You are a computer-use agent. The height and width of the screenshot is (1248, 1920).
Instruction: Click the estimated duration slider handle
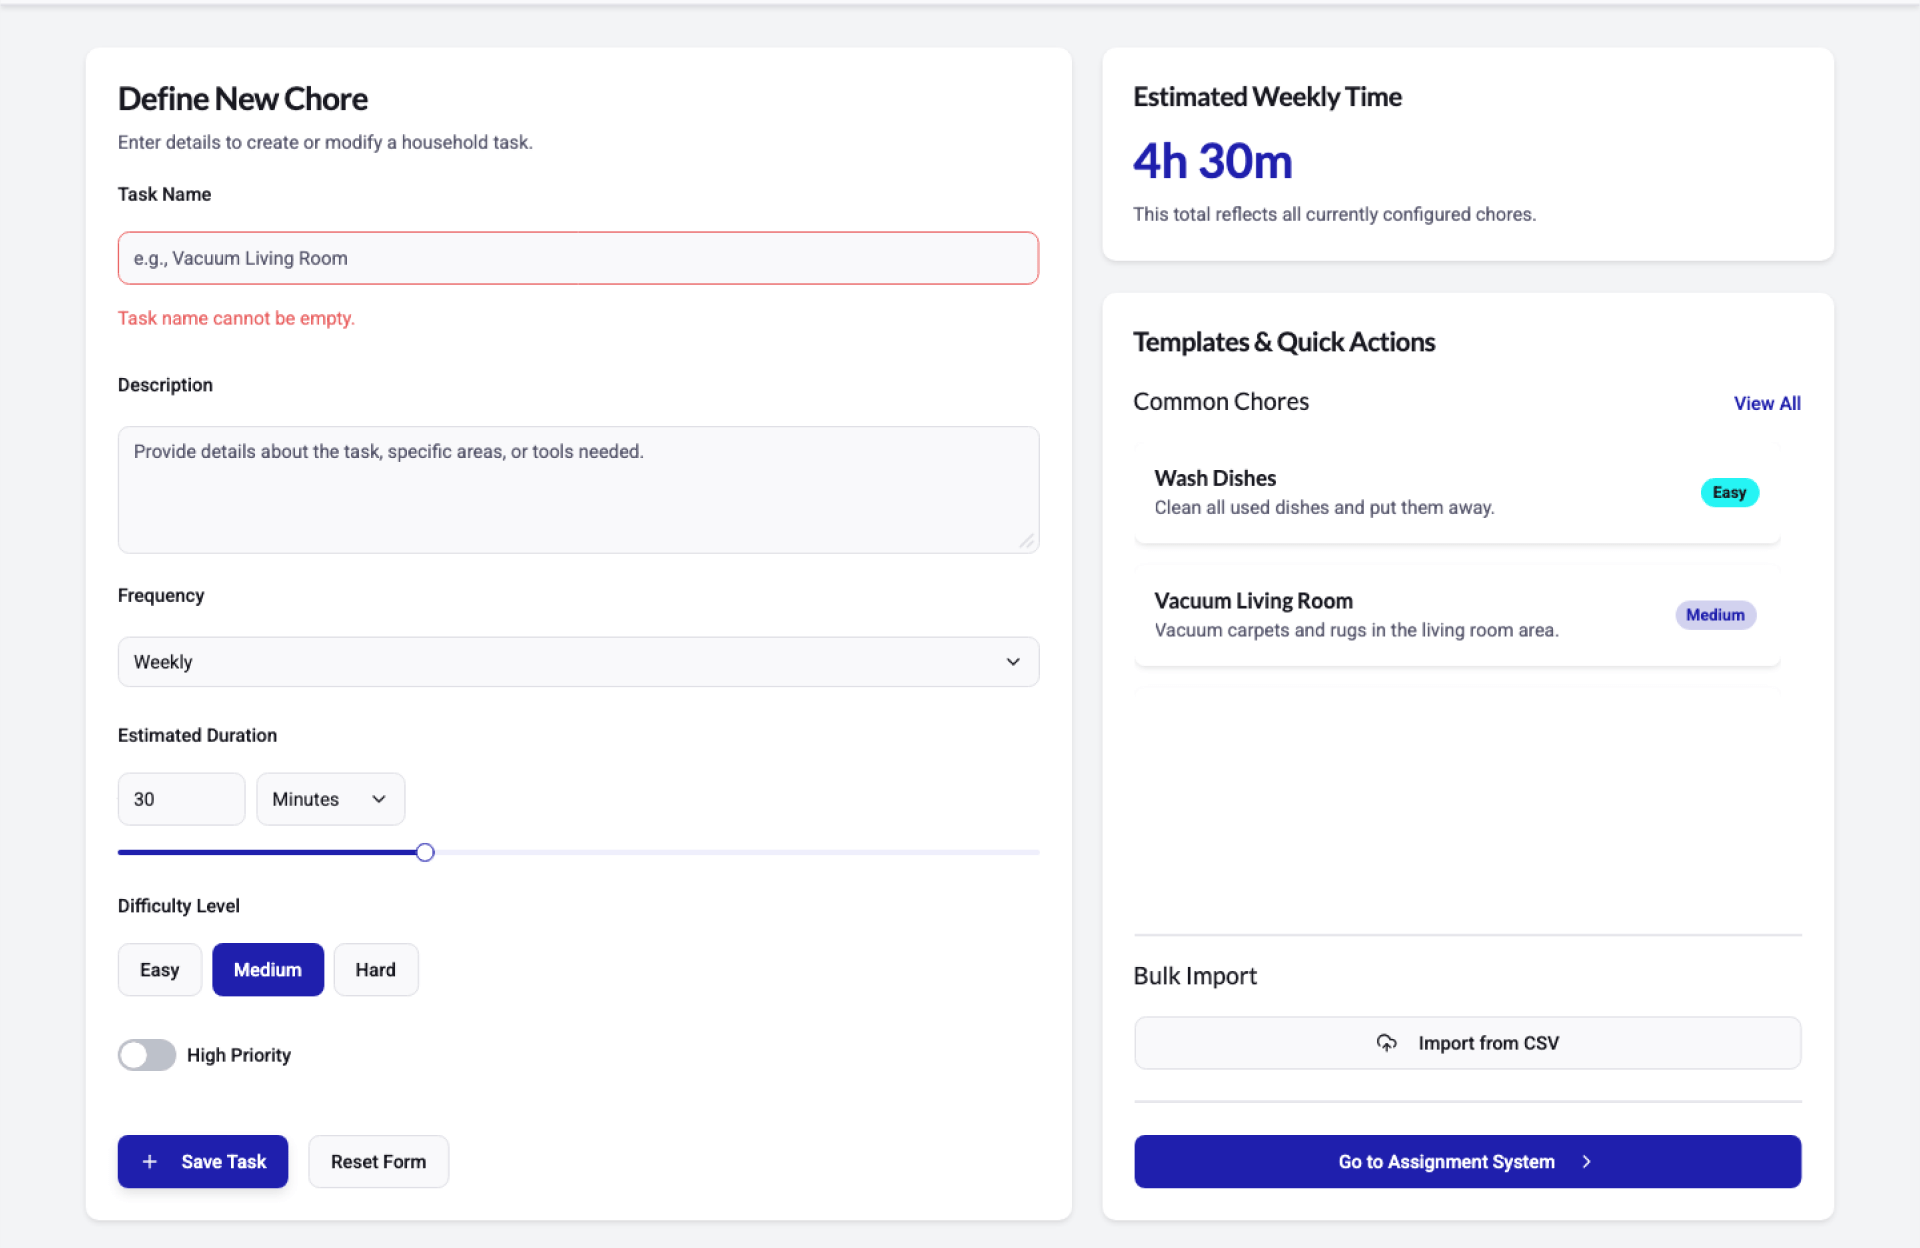[425, 852]
